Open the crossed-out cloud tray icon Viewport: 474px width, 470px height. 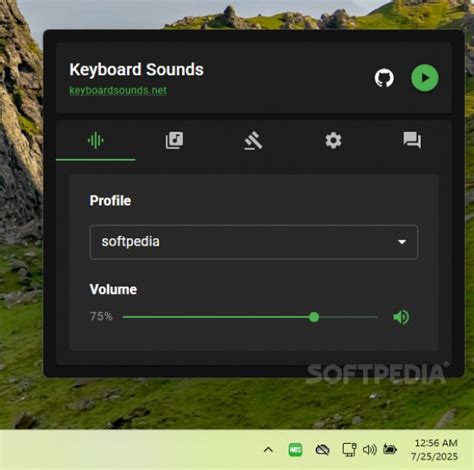[322, 450]
